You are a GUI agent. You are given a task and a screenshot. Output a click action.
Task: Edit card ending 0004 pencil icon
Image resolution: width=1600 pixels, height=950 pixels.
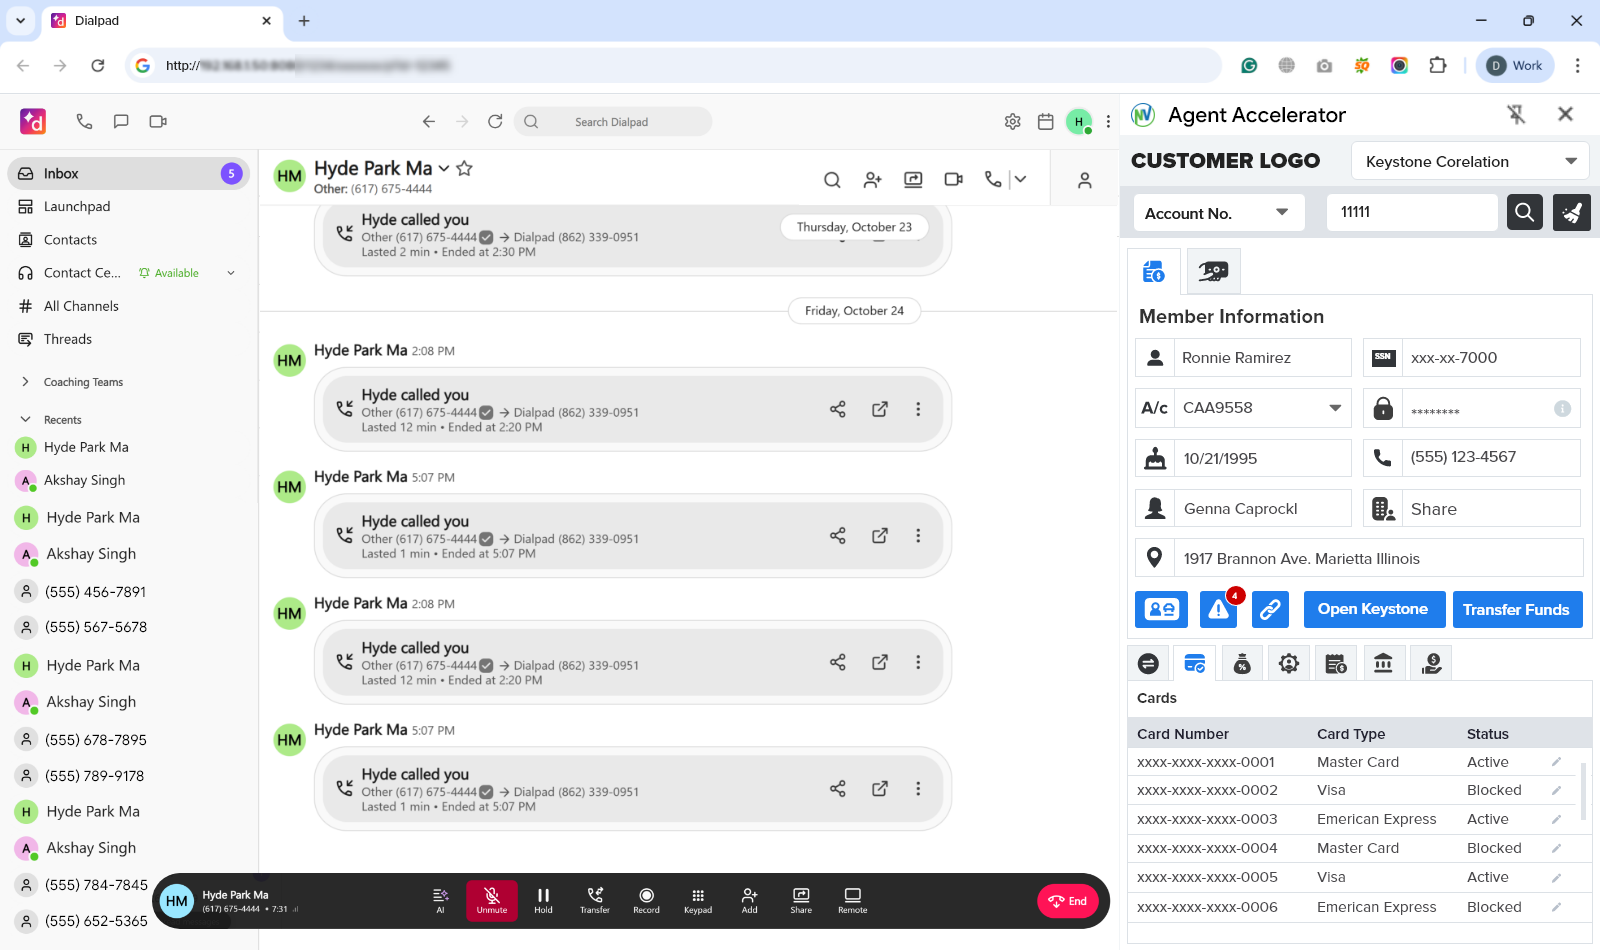pyautogui.click(x=1556, y=848)
